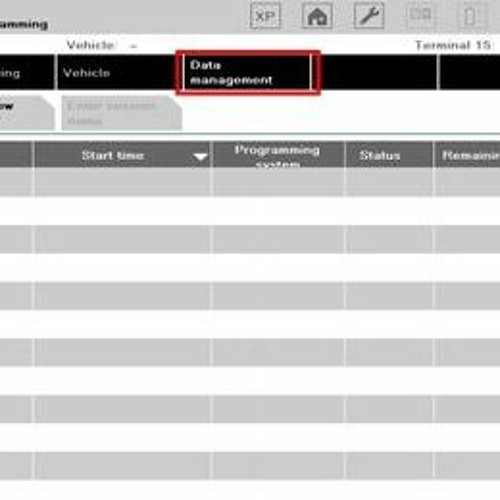Select the partially visible overview sub-tab
Viewport: 500px width, 500px height.
point(27,113)
